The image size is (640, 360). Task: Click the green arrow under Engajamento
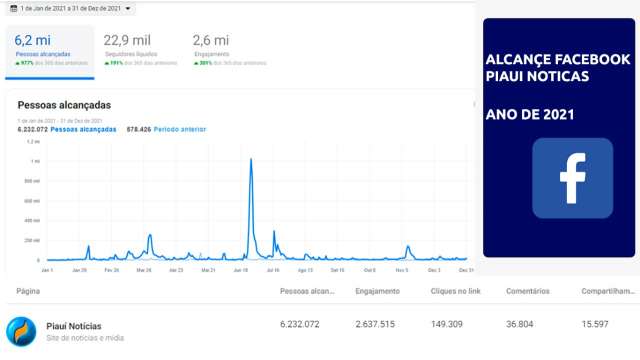pos(196,63)
